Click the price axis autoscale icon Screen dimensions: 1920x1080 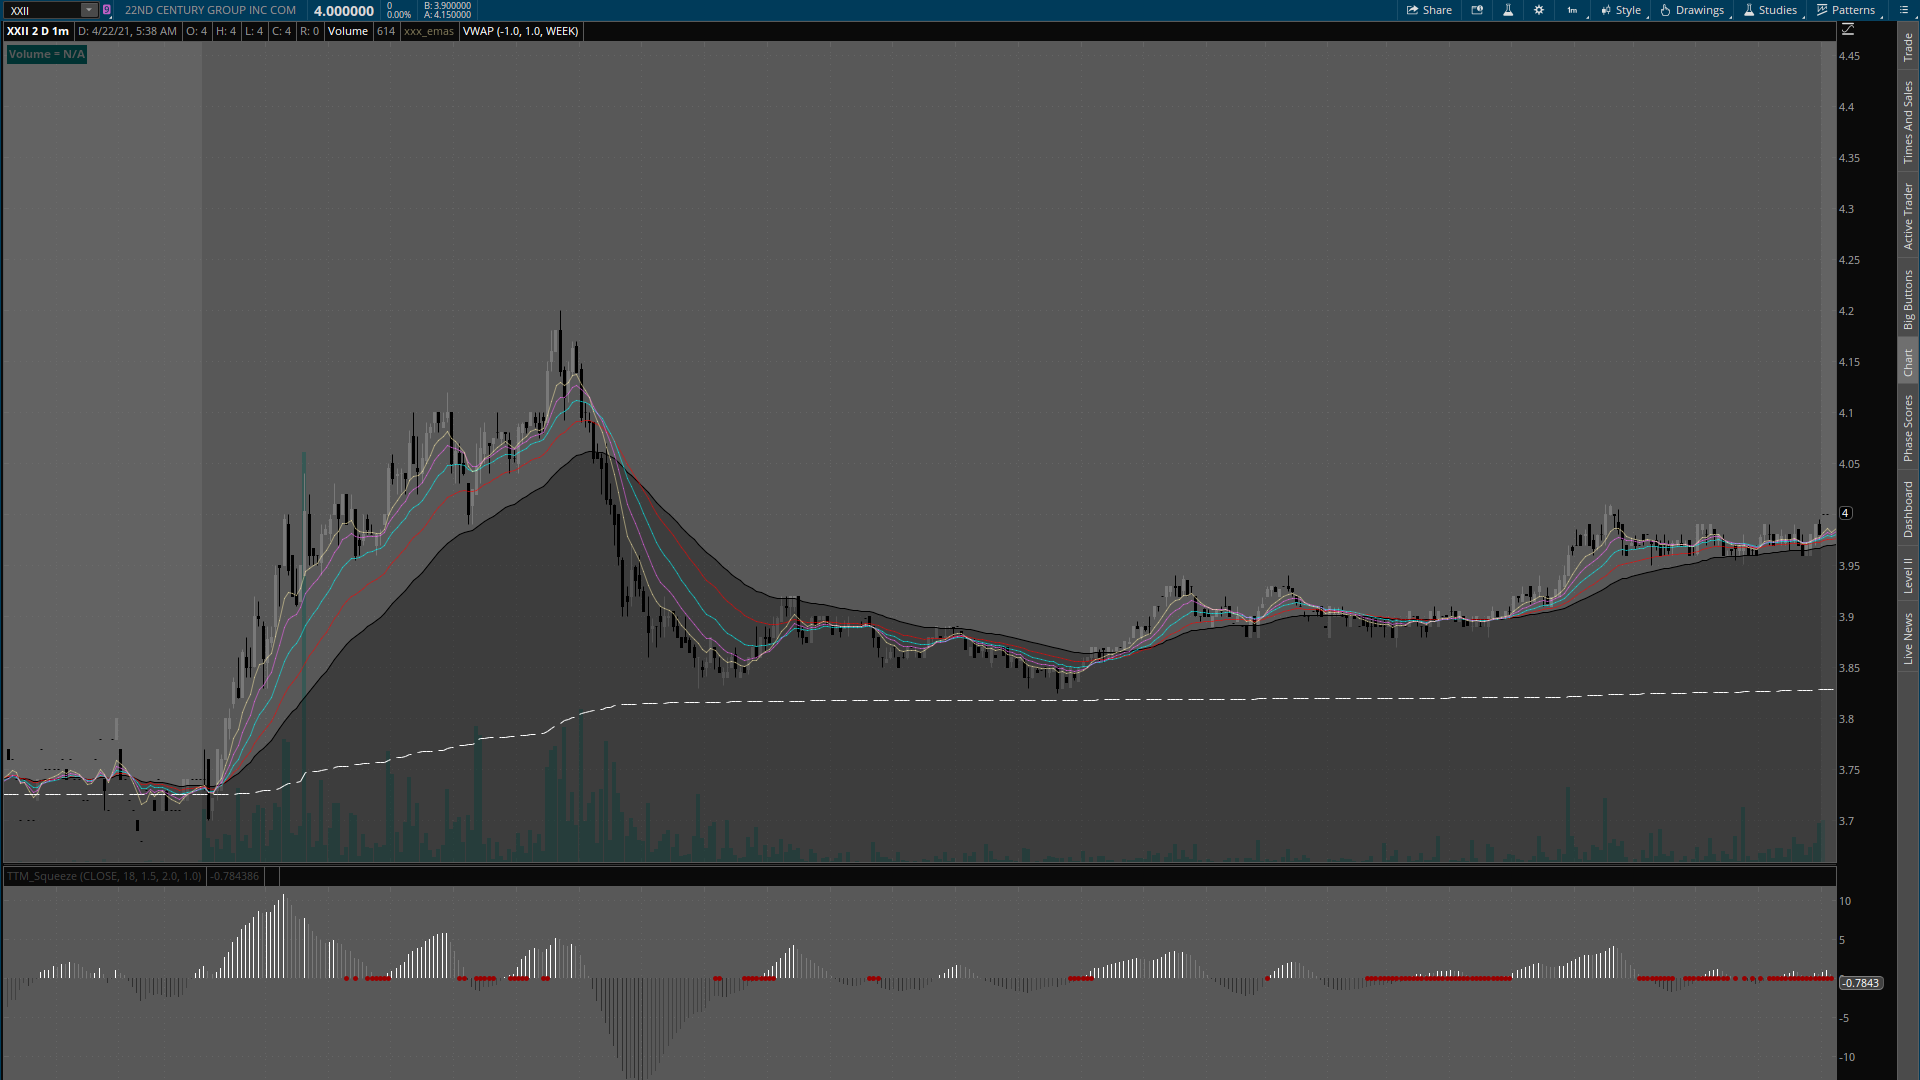coord(1848,30)
